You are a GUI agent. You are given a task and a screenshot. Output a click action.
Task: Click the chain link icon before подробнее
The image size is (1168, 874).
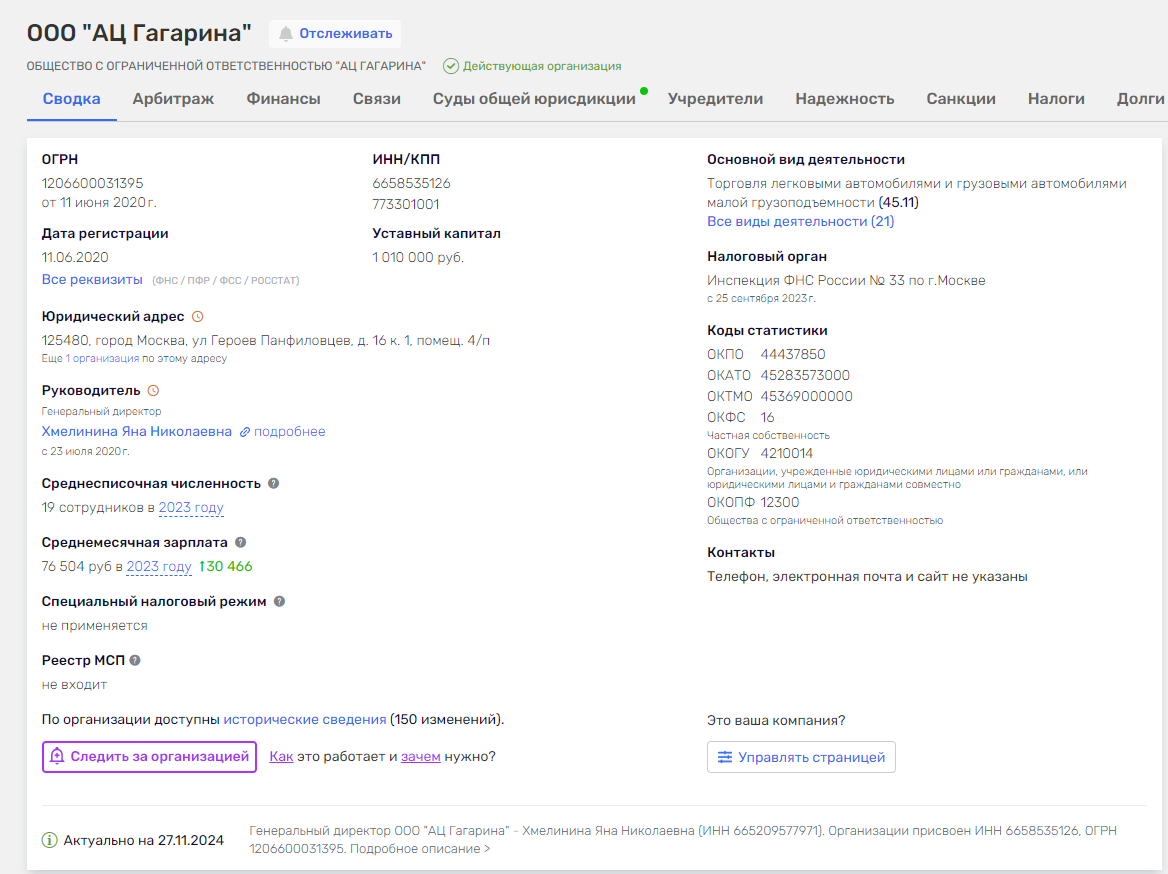[244, 432]
